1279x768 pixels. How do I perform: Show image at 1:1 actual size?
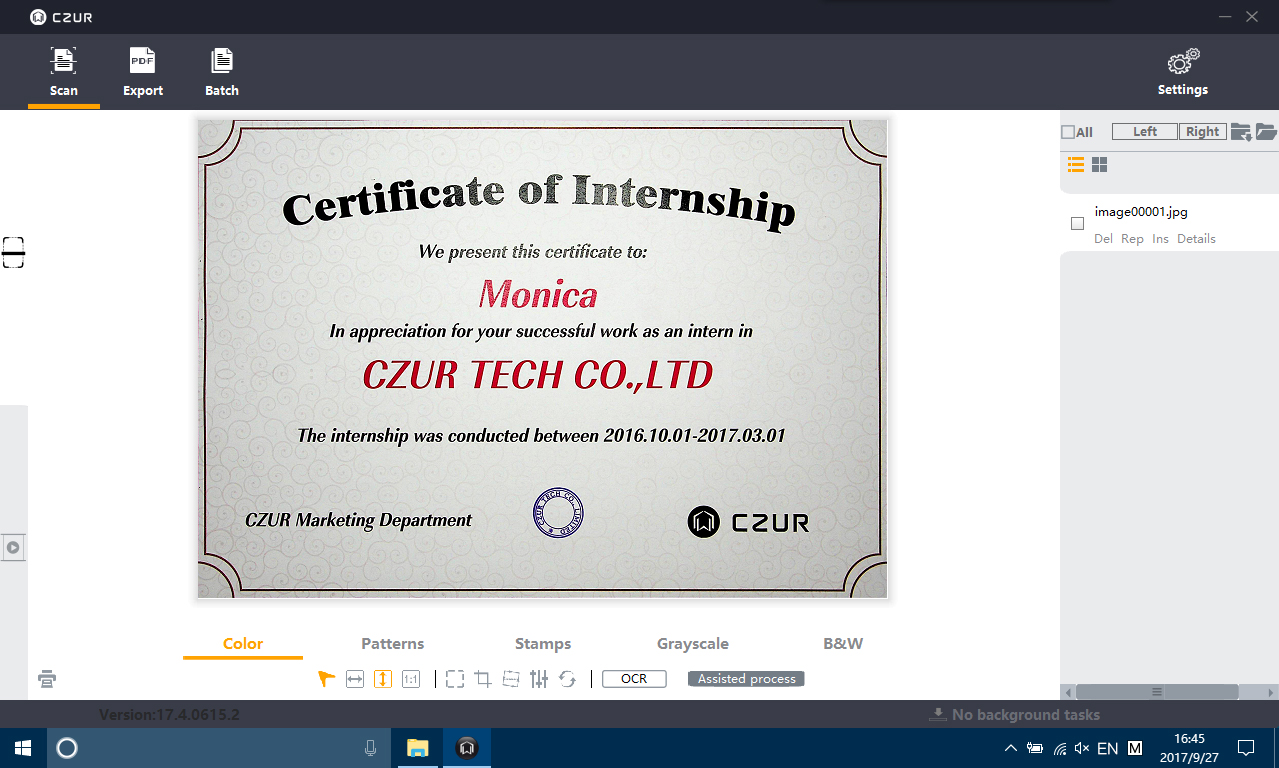[411, 679]
